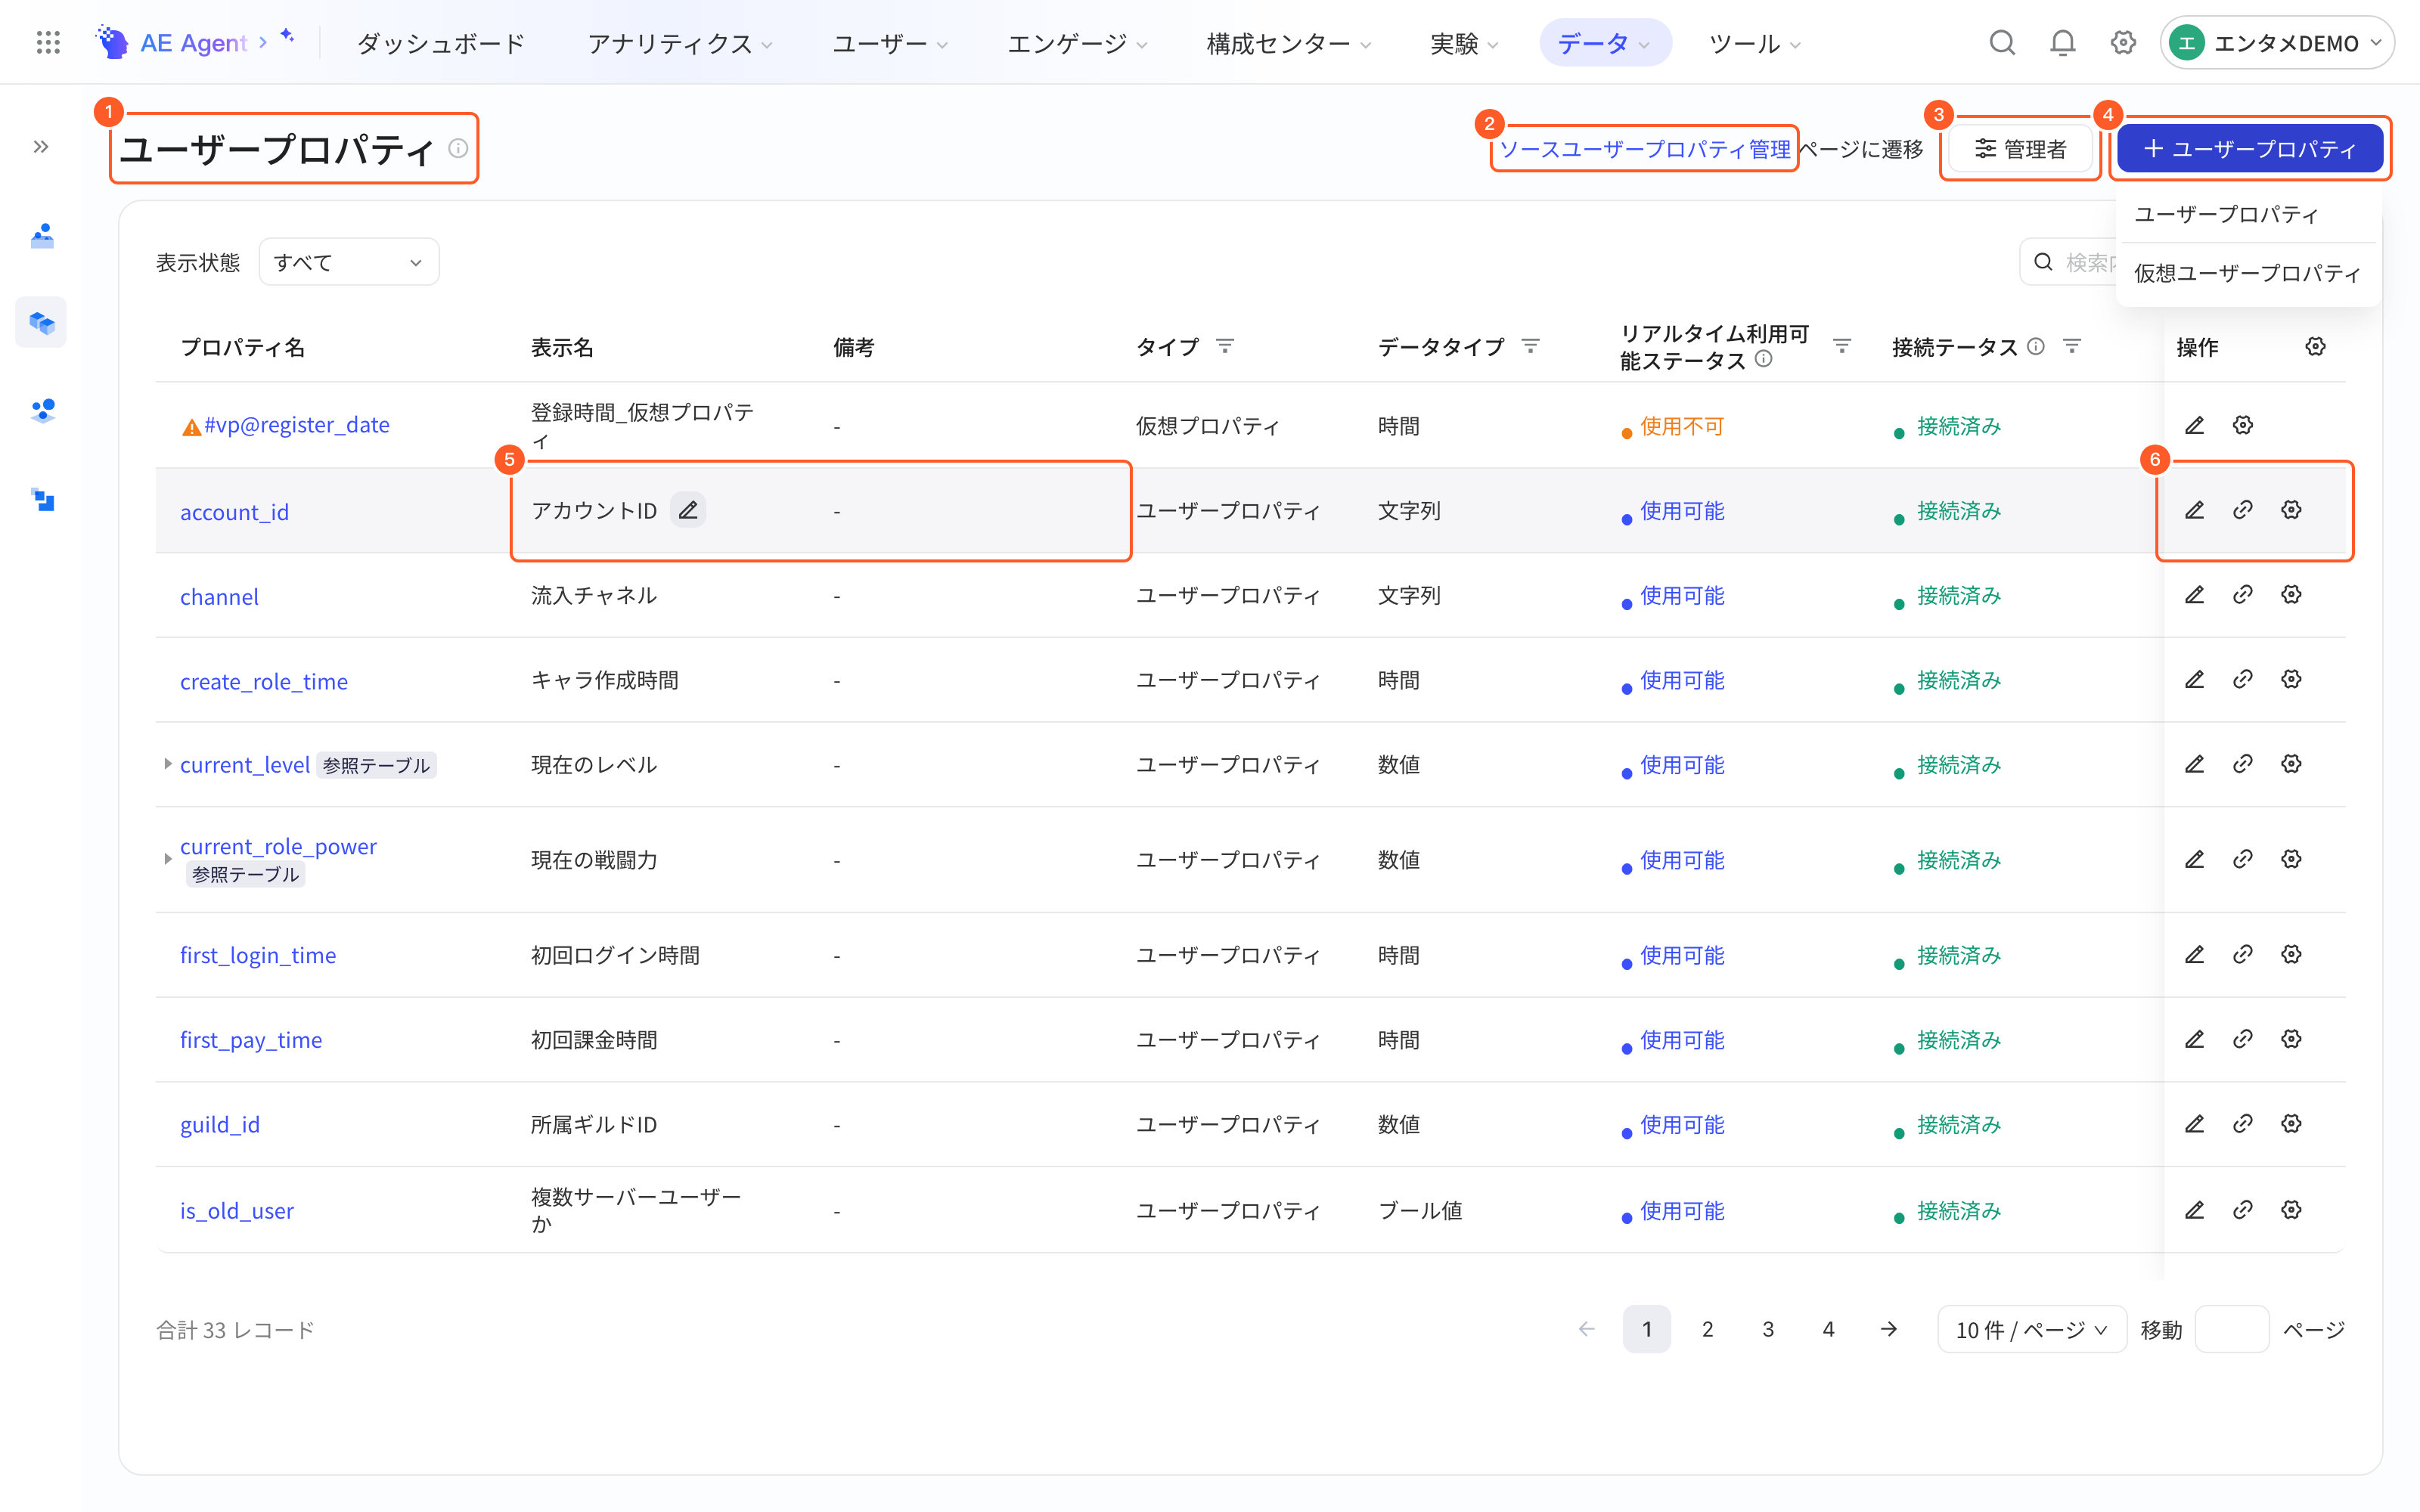
Task: Edit display name pencil next to アカウントID
Action: tap(688, 510)
